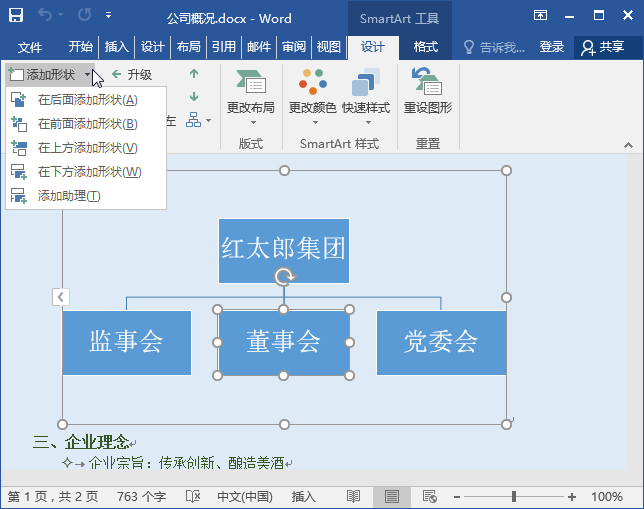644x509 pixels.
Task: Click 100% zoom level
Action: pyautogui.click(x=607, y=497)
